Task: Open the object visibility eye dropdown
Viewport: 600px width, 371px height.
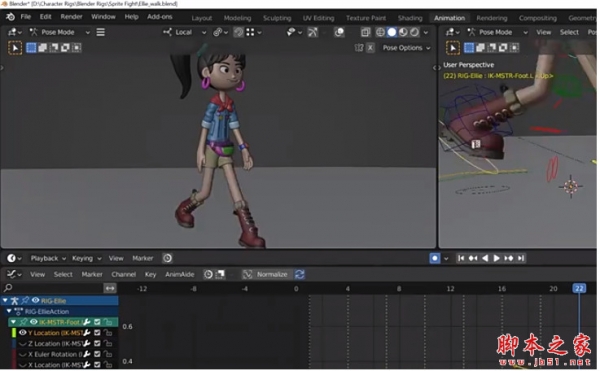Action: coord(294,32)
